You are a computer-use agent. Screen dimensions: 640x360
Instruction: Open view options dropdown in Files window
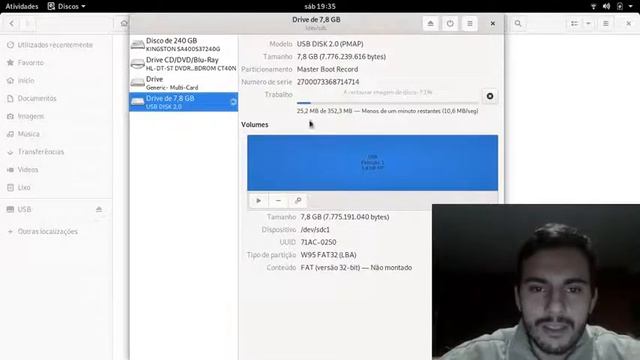coord(588,24)
